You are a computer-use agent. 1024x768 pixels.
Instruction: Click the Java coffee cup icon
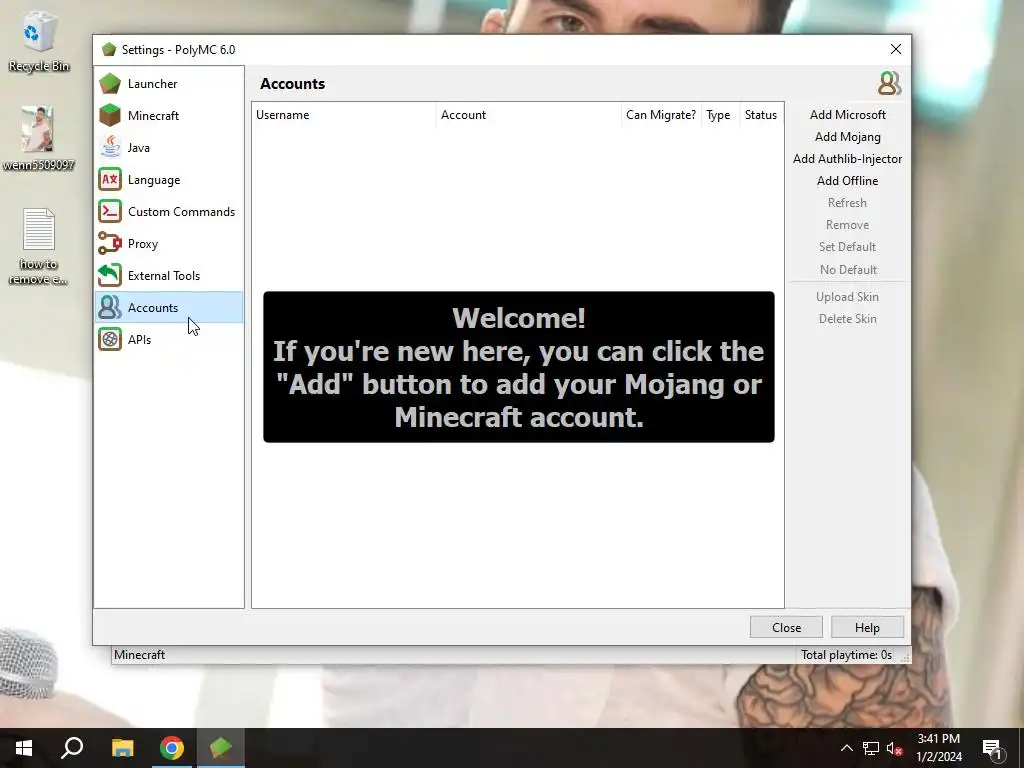click(x=110, y=148)
